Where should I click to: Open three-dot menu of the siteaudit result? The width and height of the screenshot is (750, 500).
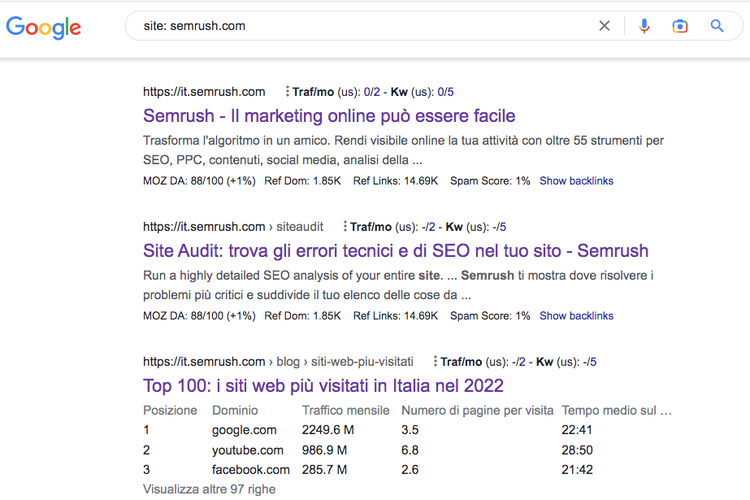click(345, 226)
